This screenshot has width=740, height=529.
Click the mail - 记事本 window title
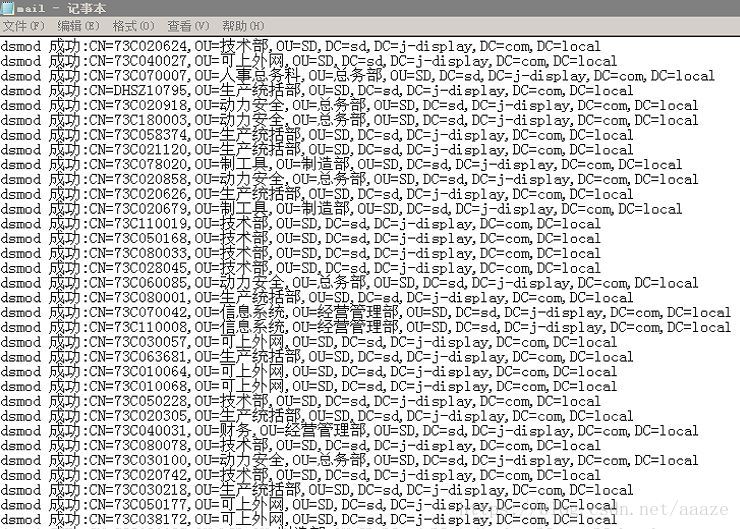point(61,8)
